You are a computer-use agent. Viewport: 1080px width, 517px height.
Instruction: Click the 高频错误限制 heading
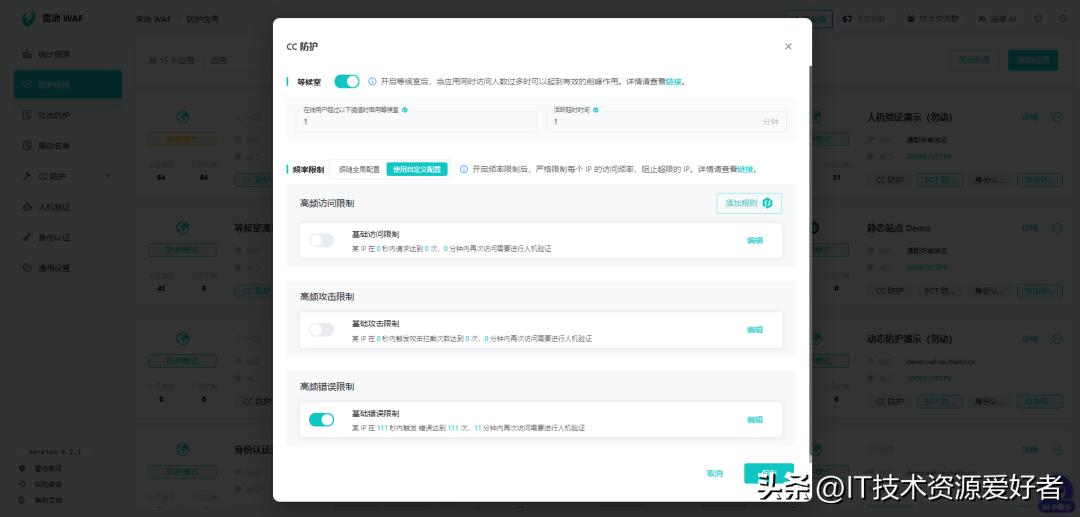tap(327, 387)
